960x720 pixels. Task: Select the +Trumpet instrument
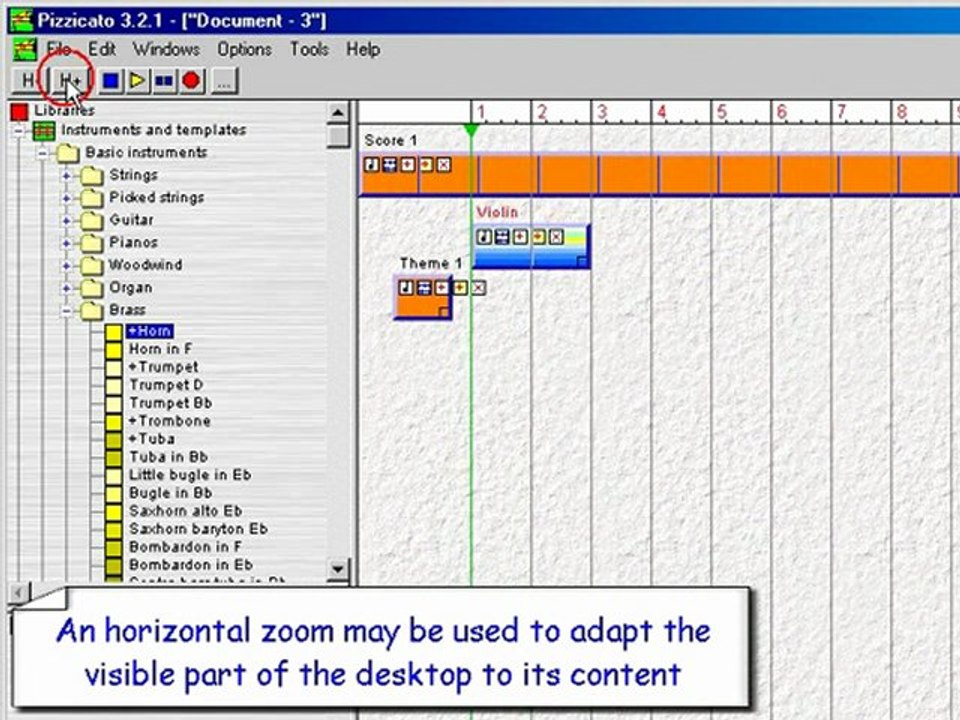(163, 367)
